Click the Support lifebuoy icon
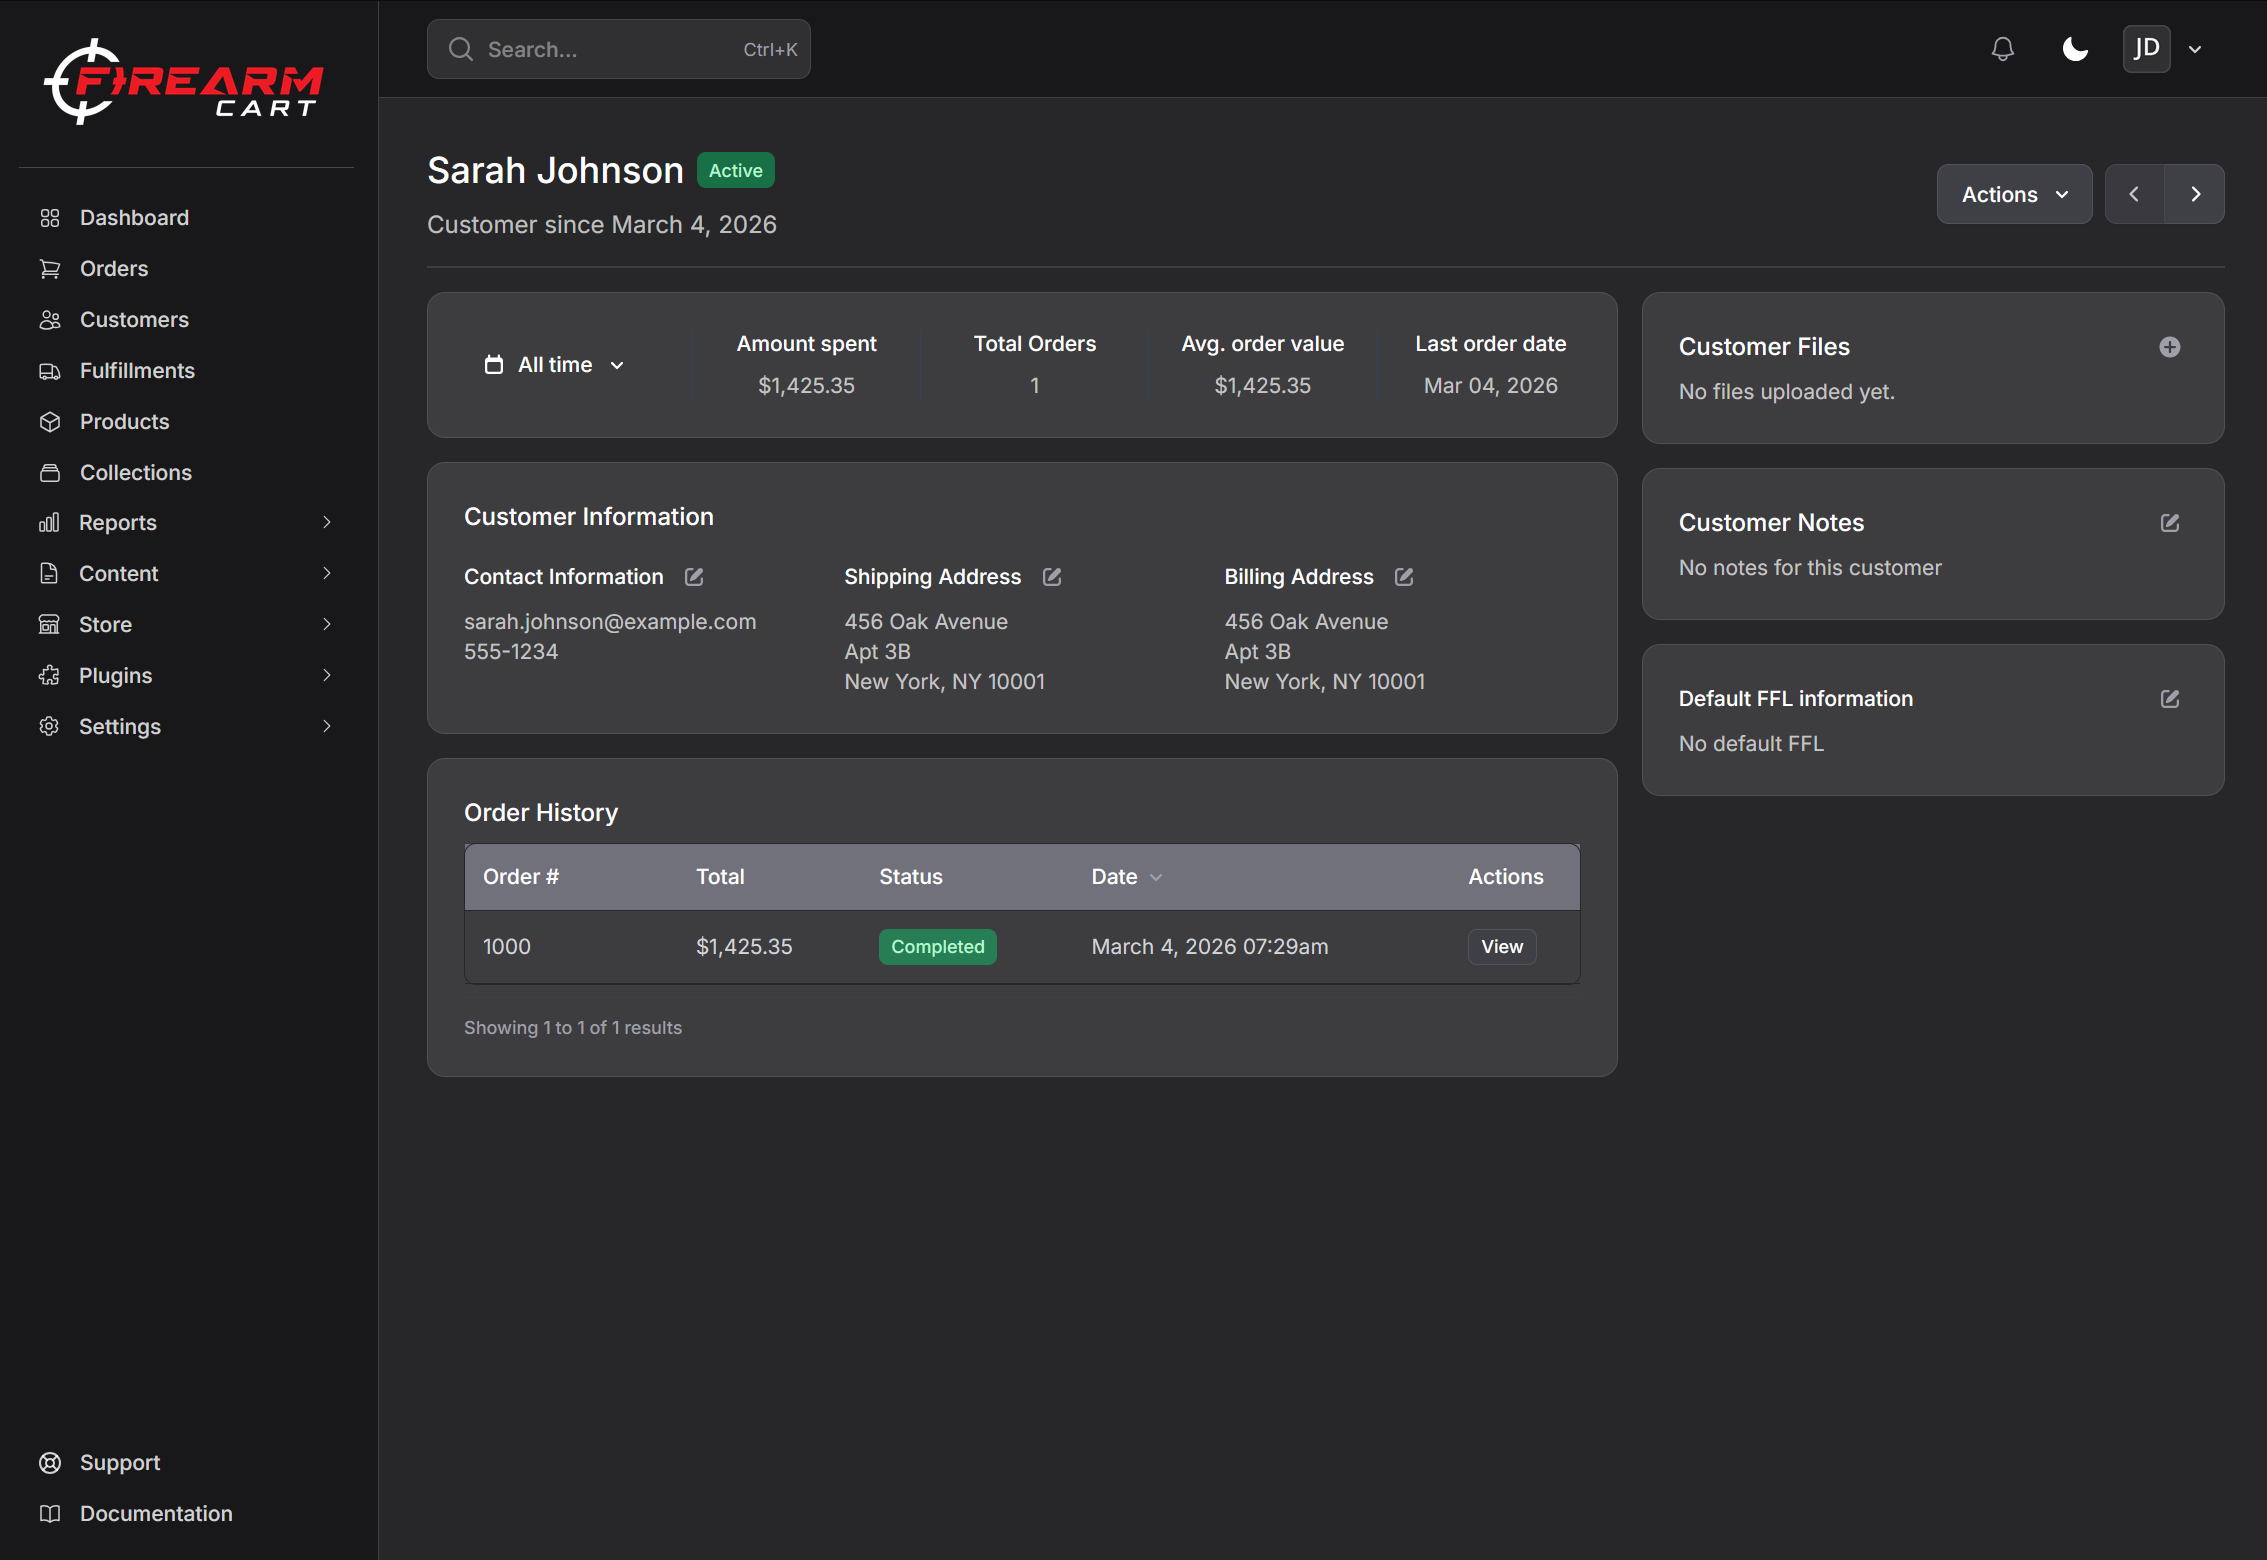This screenshot has width=2267, height=1560. pyautogui.click(x=50, y=1463)
